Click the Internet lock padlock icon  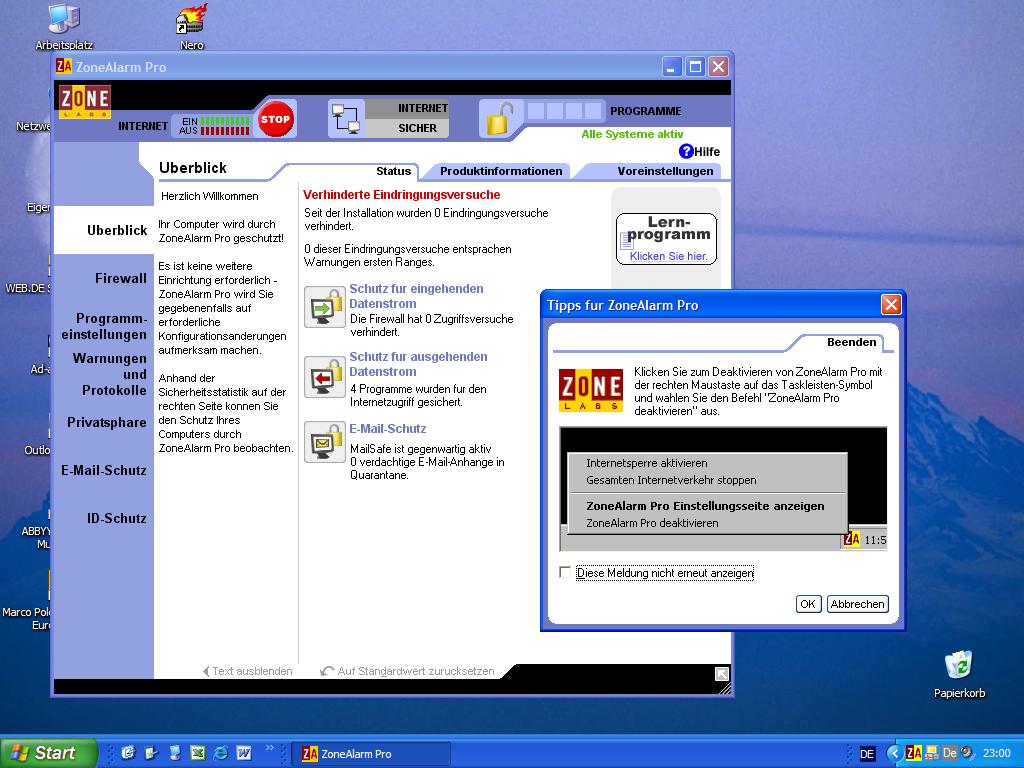tap(498, 118)
